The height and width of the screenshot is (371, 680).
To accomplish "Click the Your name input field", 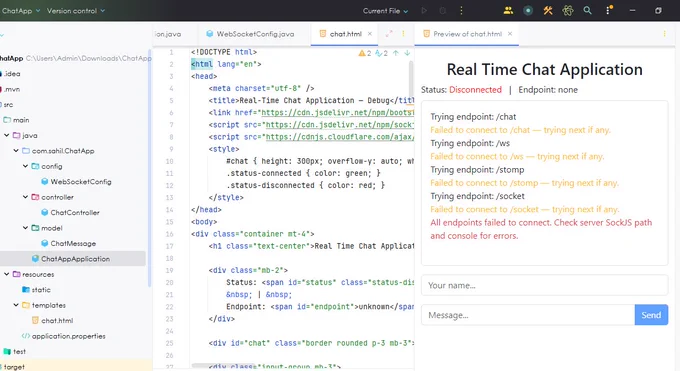I will (x=544, y=285).
